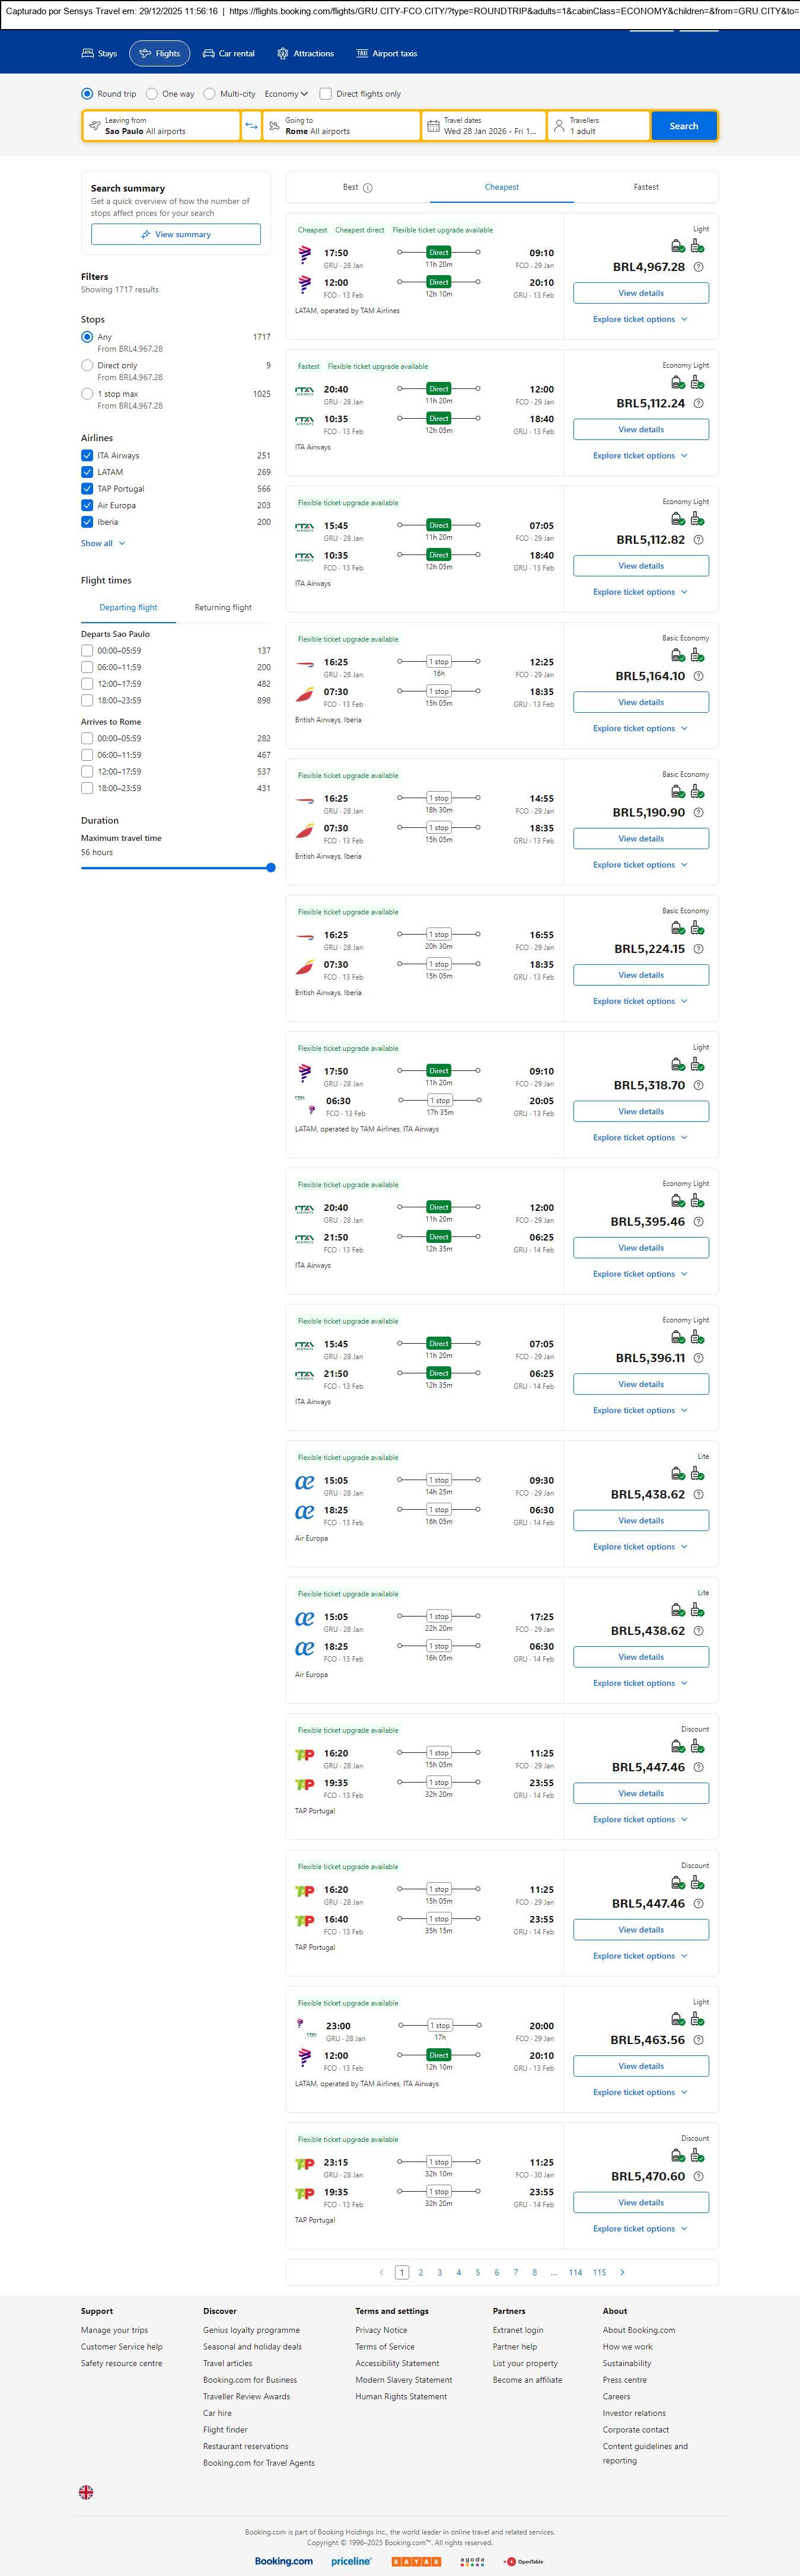Open the Economy cabin class dropdown
Image resolution: width=800 pixels, height=2576 pixels.
click(x=286, y=94)
